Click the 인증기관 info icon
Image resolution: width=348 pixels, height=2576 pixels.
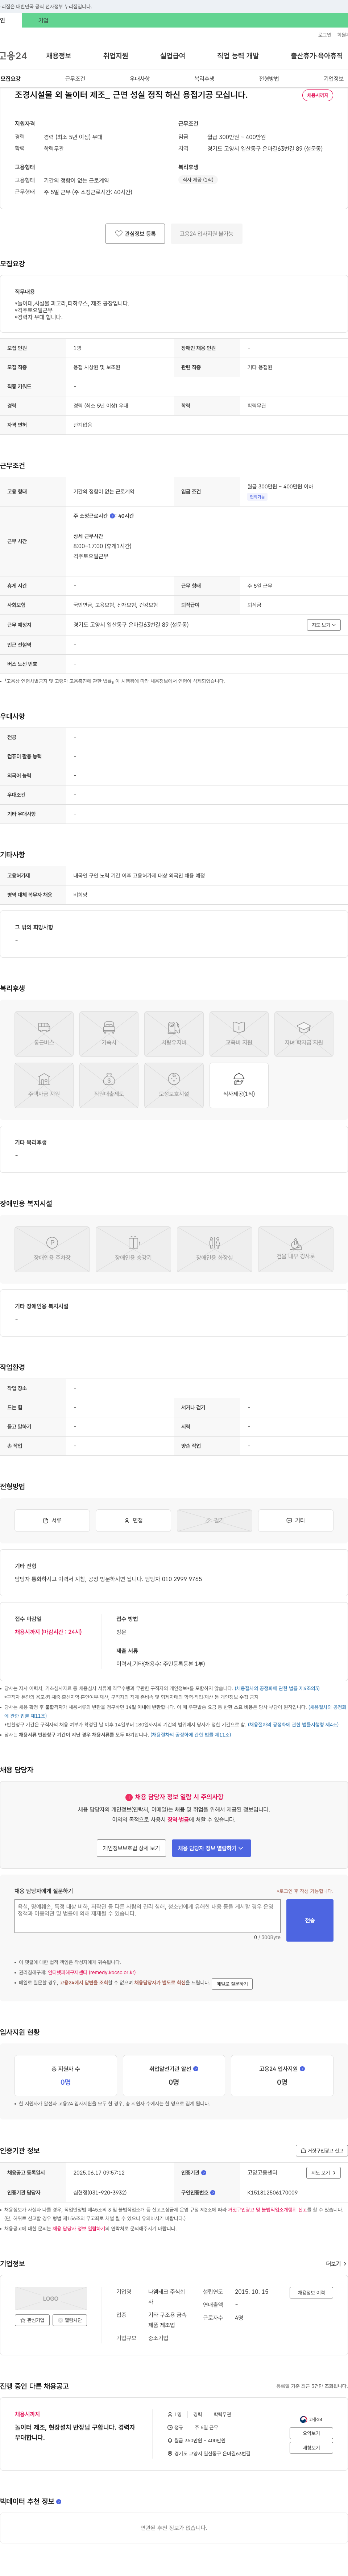[204, 2173]
